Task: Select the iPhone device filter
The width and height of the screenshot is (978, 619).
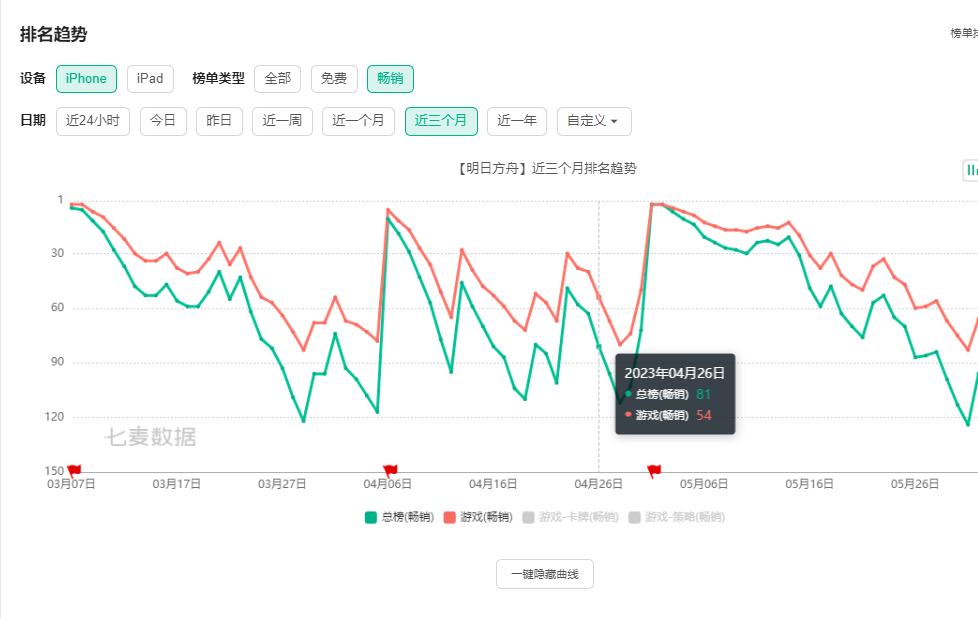Action: click(x=86, y=79)
